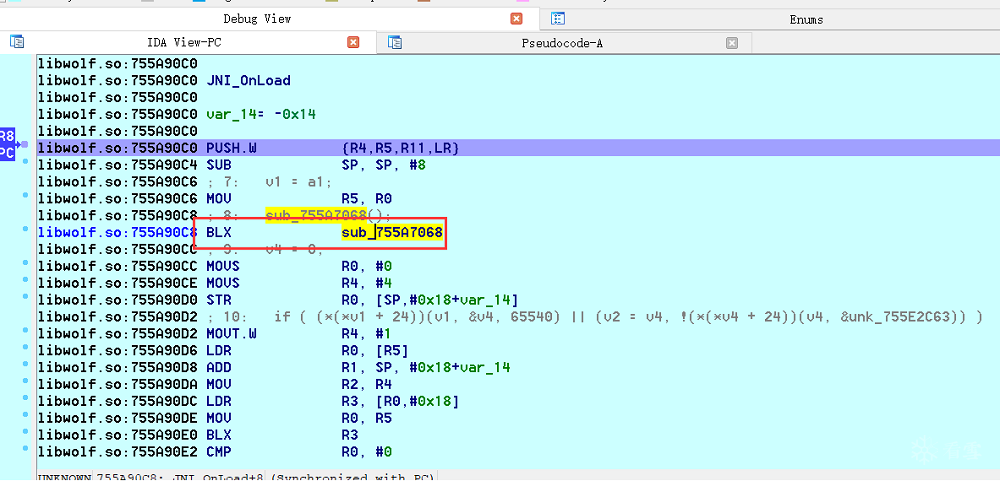Click operand R4, #4 of MOVS

[367, 283]
